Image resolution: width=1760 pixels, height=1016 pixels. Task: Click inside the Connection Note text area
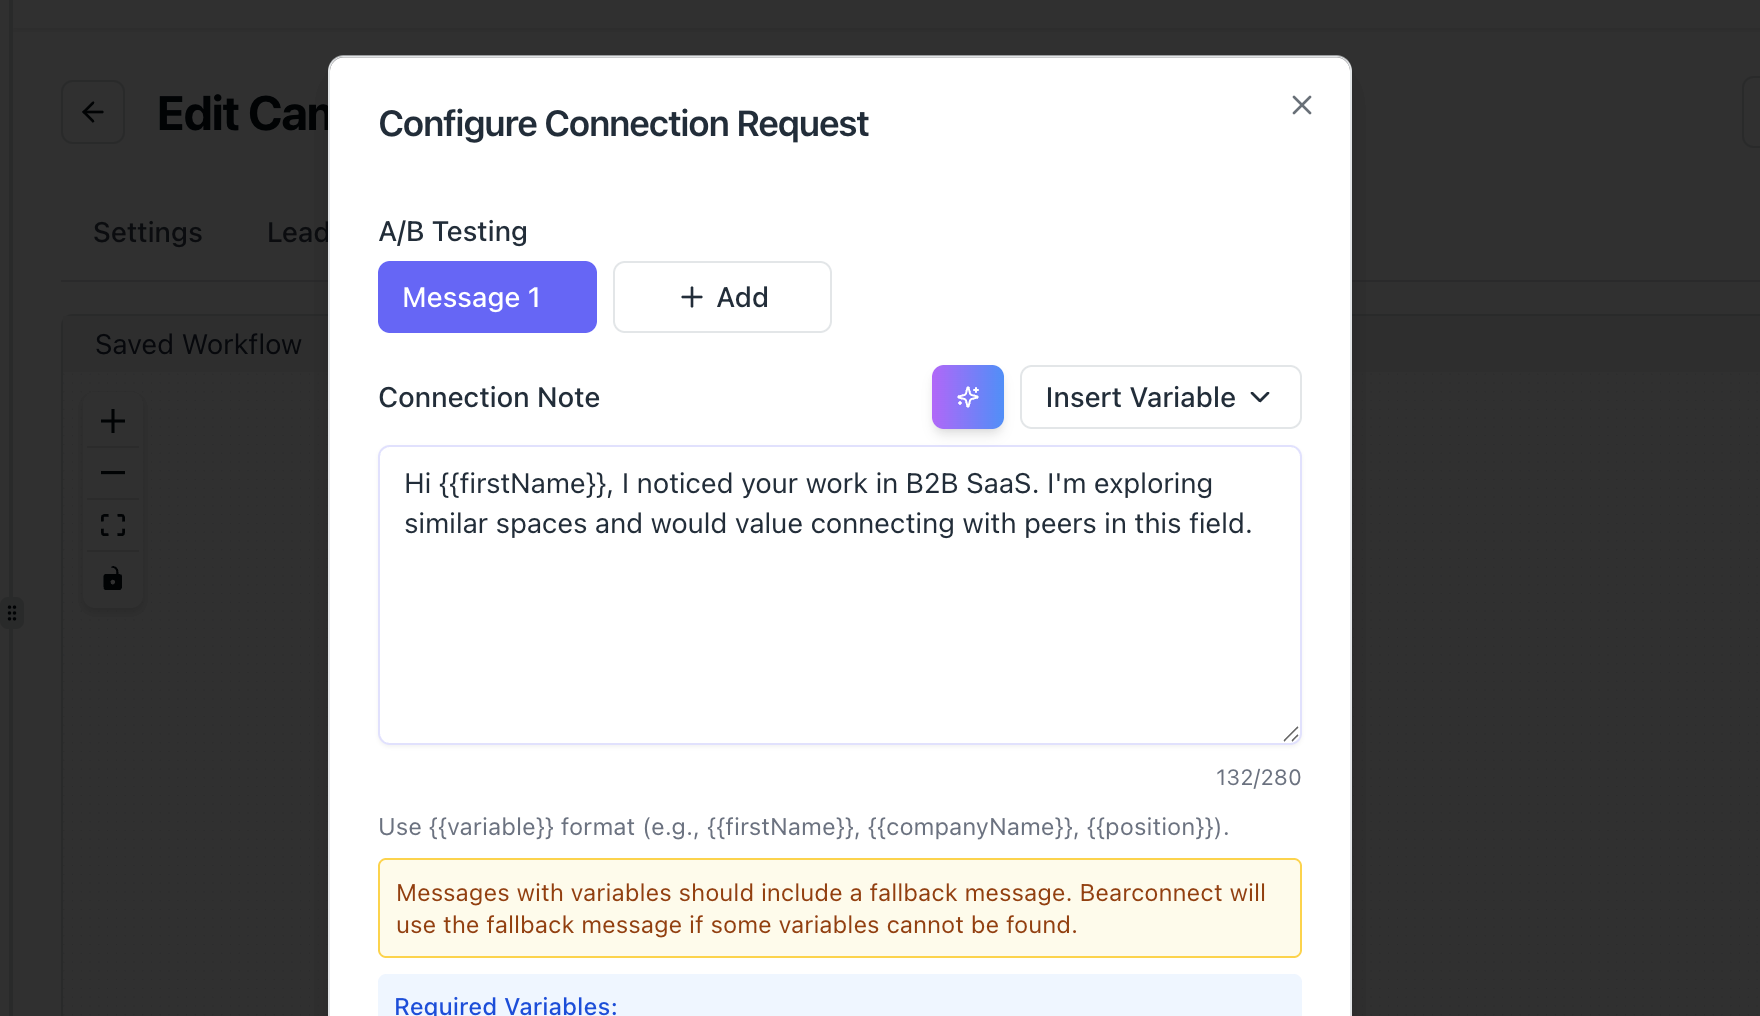[x=838, y=620]
